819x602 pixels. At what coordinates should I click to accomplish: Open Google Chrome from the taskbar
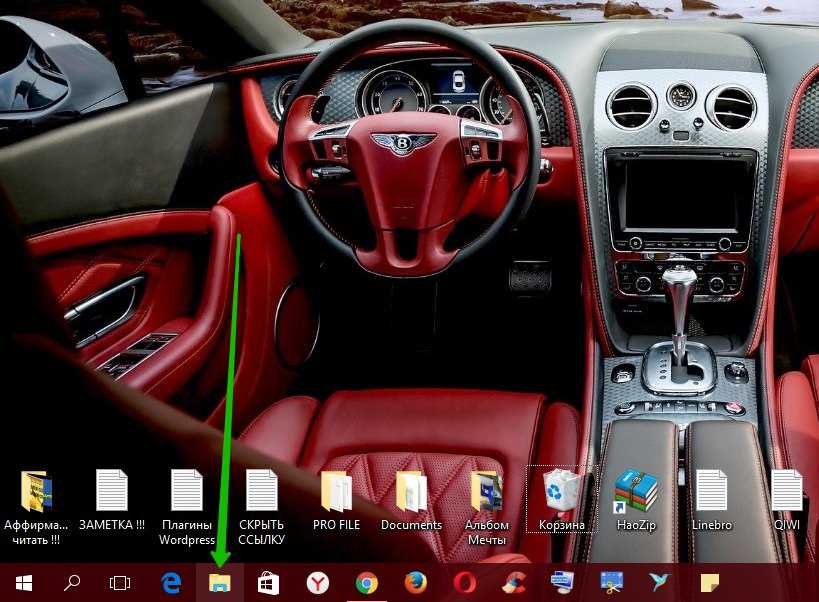click(x=366, y=583)
